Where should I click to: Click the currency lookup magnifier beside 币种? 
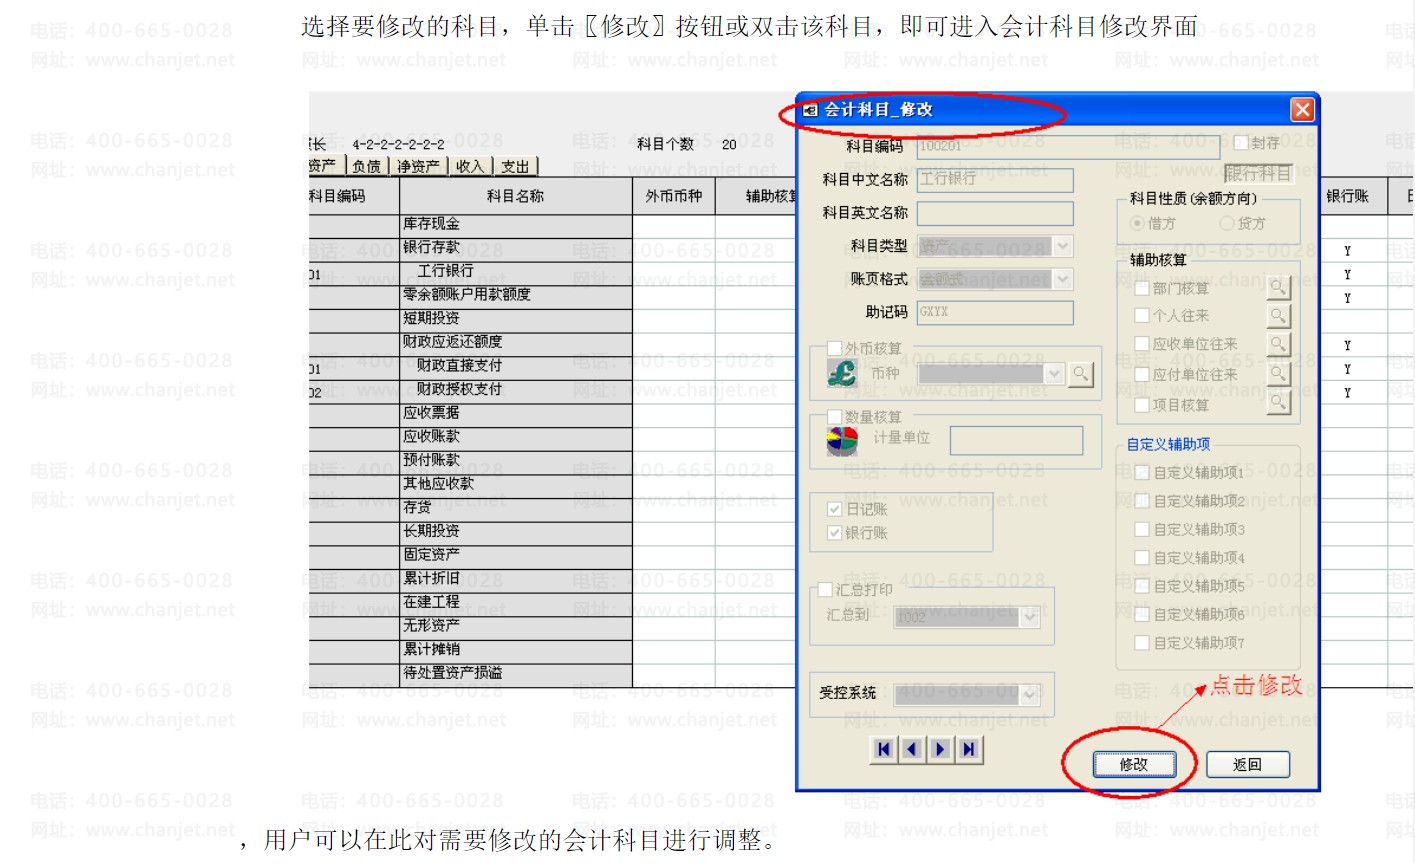pos(1080,374)
